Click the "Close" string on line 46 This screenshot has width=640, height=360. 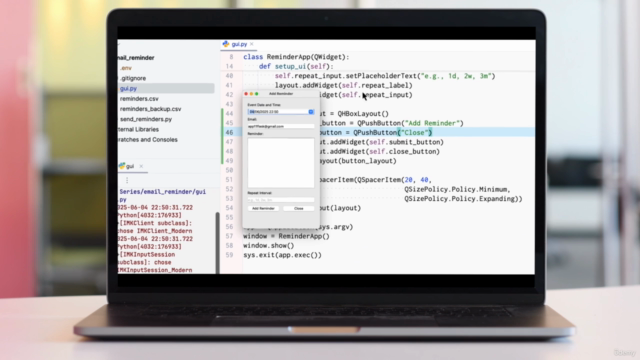pos(415,132)
